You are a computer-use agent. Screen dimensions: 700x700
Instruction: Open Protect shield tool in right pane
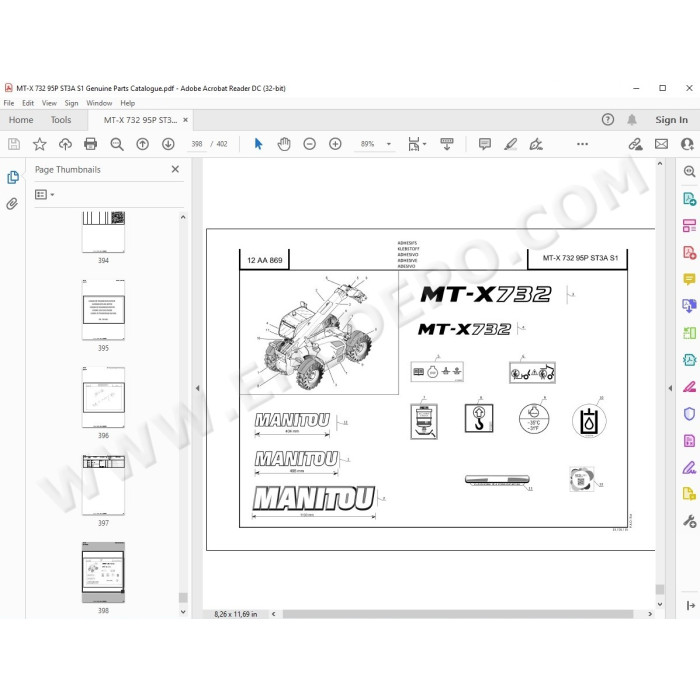tap(689, 414)
